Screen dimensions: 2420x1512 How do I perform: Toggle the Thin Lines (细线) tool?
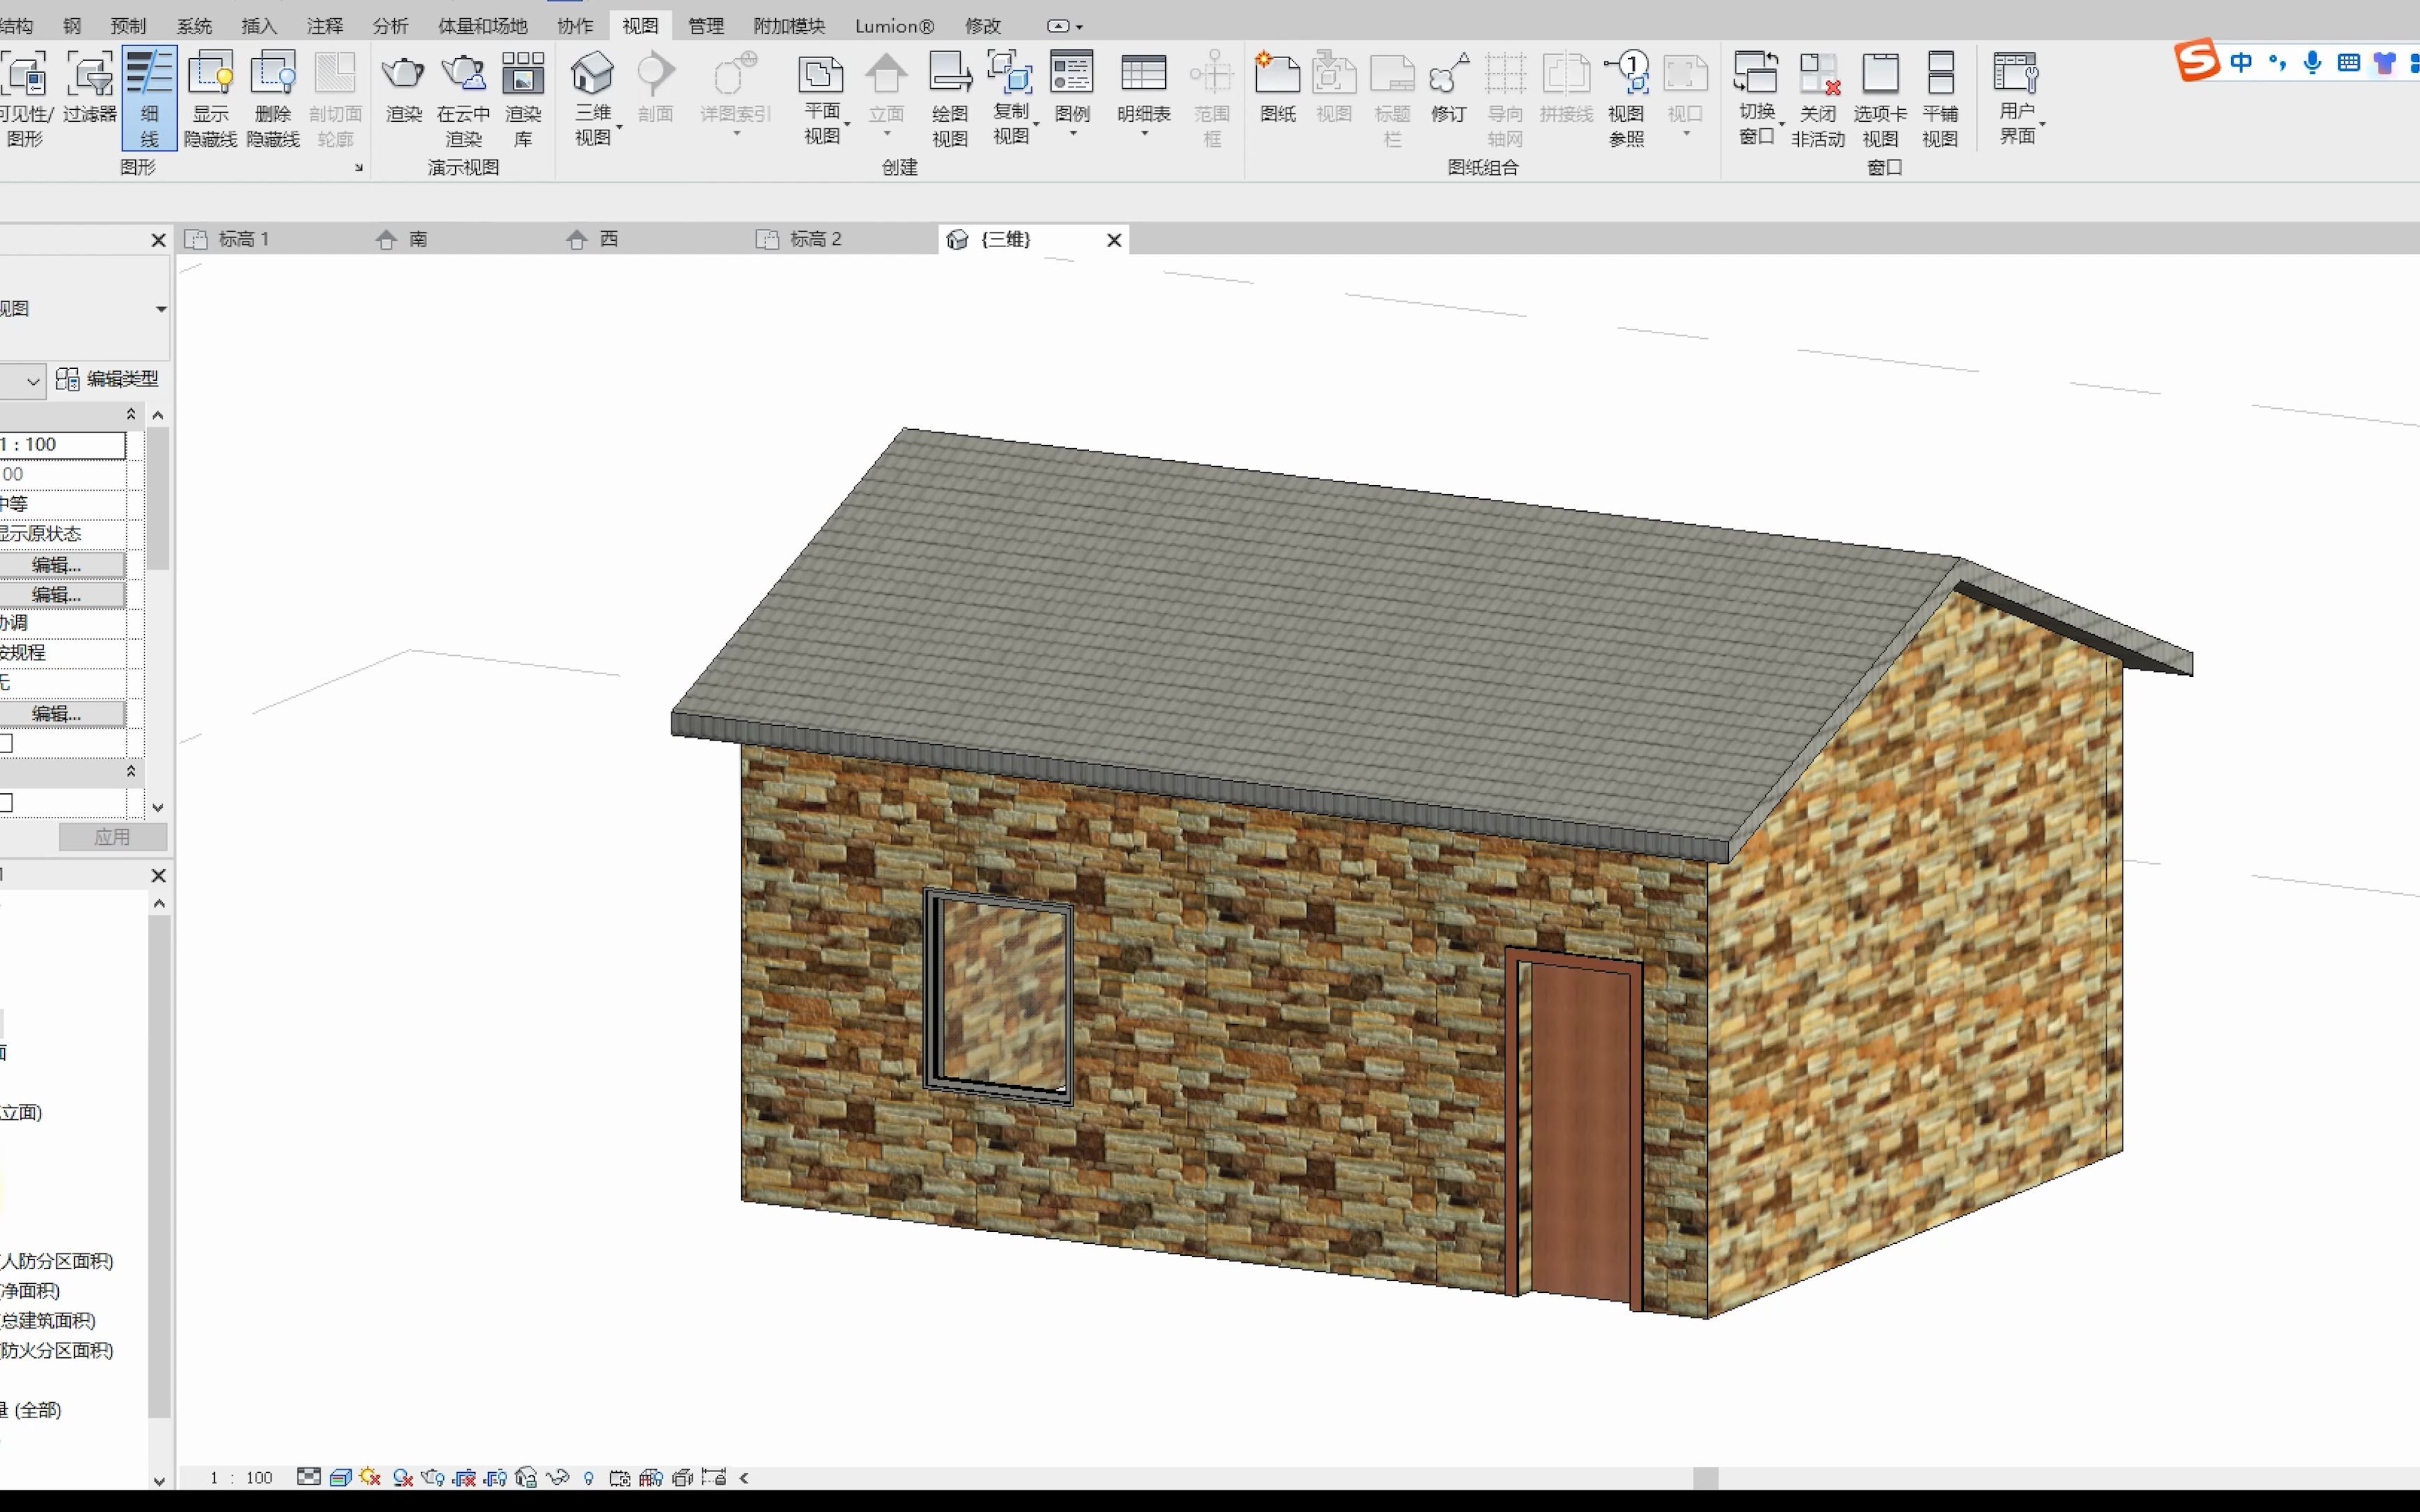[x=149, y=97]
